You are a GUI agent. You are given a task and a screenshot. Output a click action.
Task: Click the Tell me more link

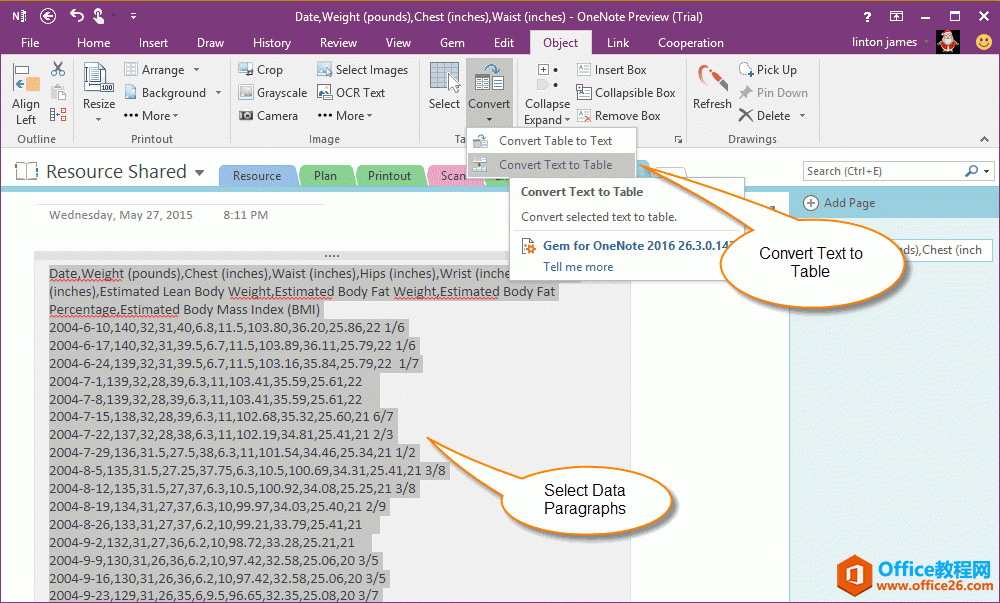(x=578, y=267)
